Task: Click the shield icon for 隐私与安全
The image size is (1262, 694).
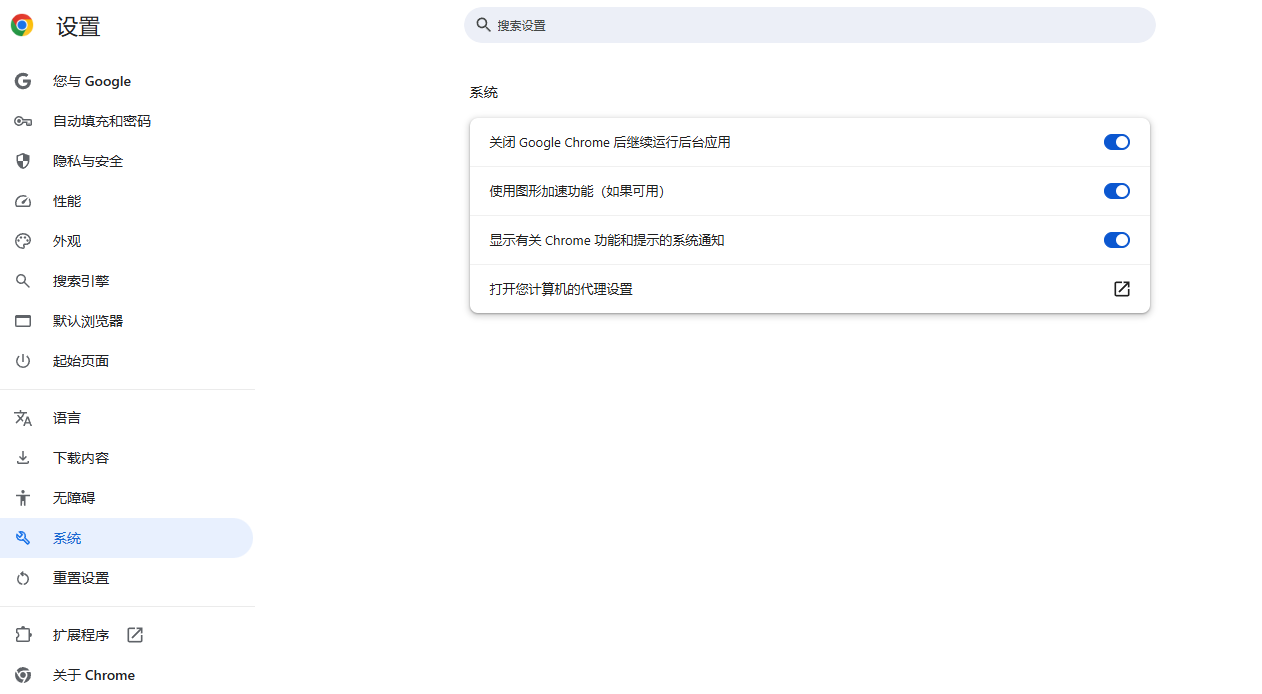Action: tap(23, 161)
